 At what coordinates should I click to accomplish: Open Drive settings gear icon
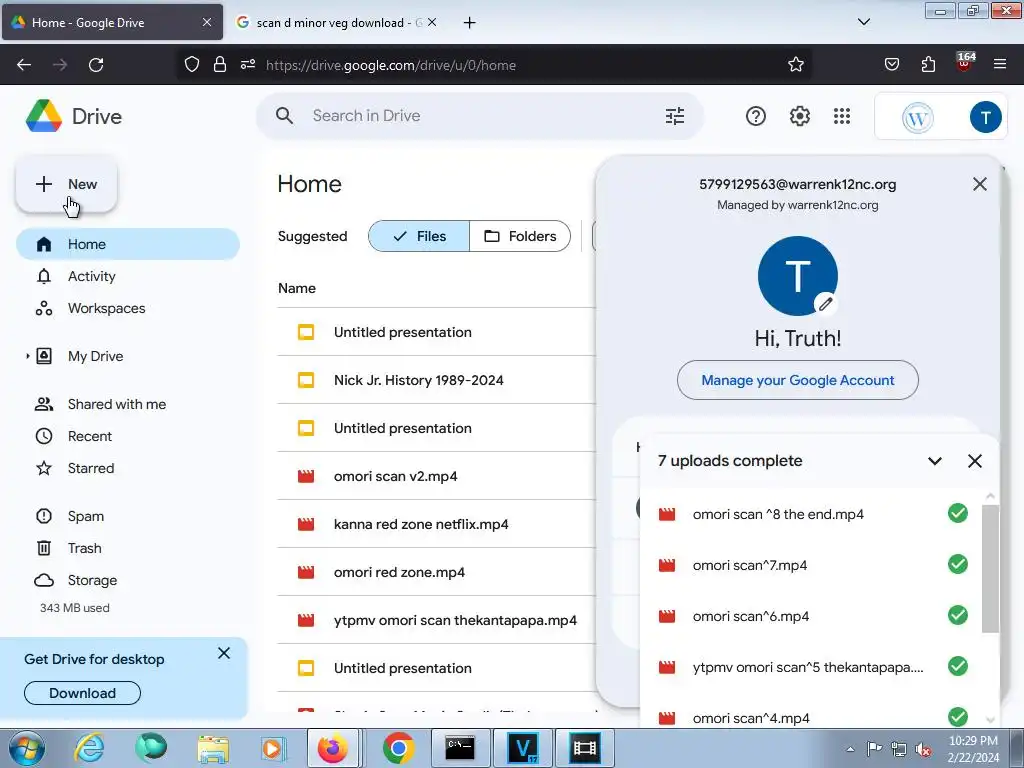point(799,116)
